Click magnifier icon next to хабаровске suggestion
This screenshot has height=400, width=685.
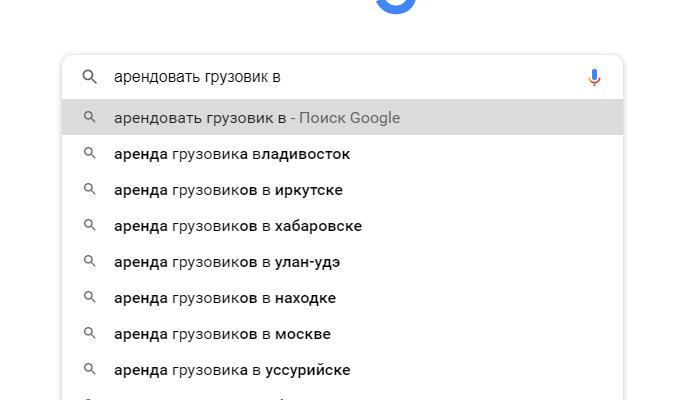[x=90, y=226]
